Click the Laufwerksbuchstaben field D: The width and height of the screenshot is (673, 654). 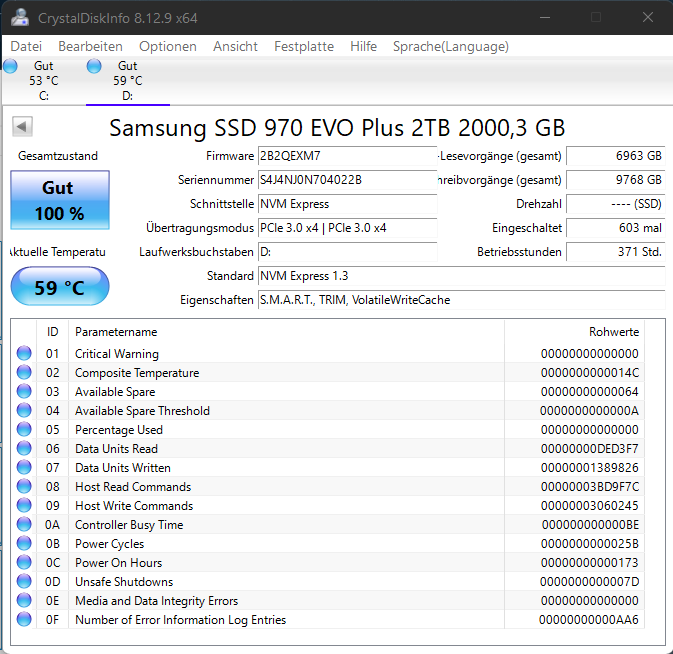tap(347, 252)
